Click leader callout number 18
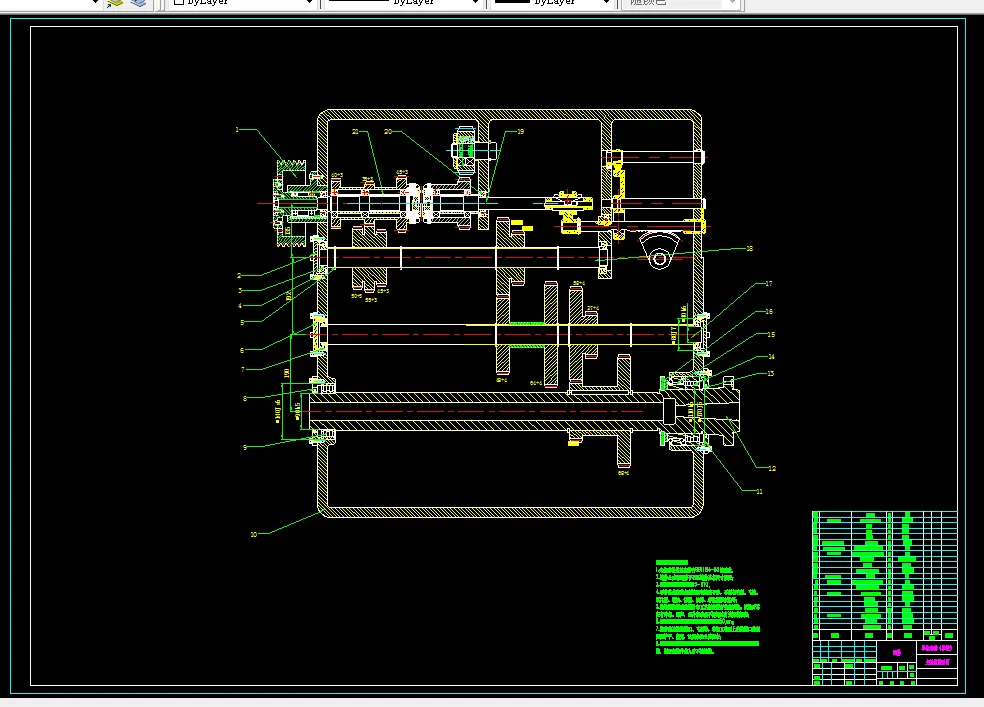Screen dimensions: 984x707 748,248
